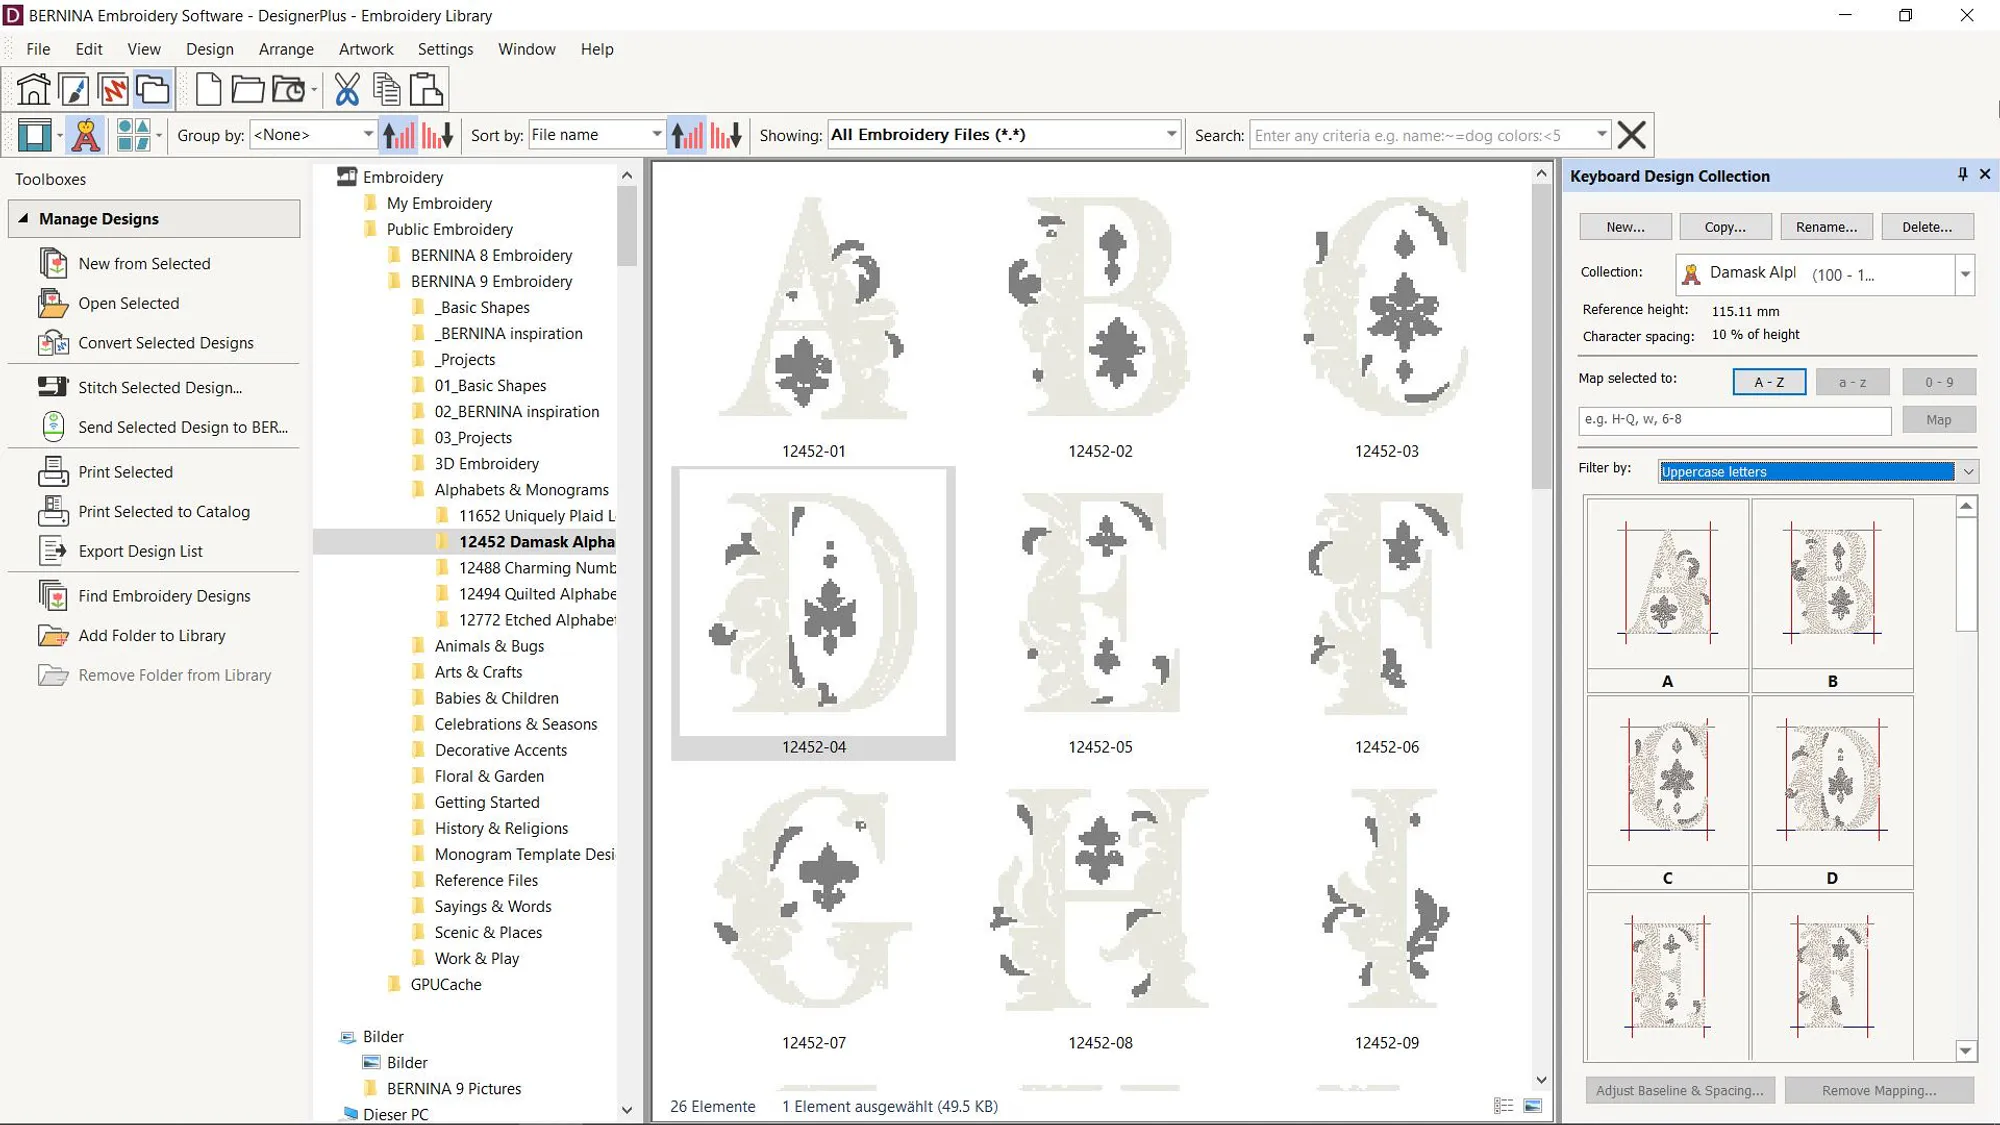This screenshot has height=1125, width=2000.
Task: Switch to Artwork Canvas brush icon
Action: [74, 90]
